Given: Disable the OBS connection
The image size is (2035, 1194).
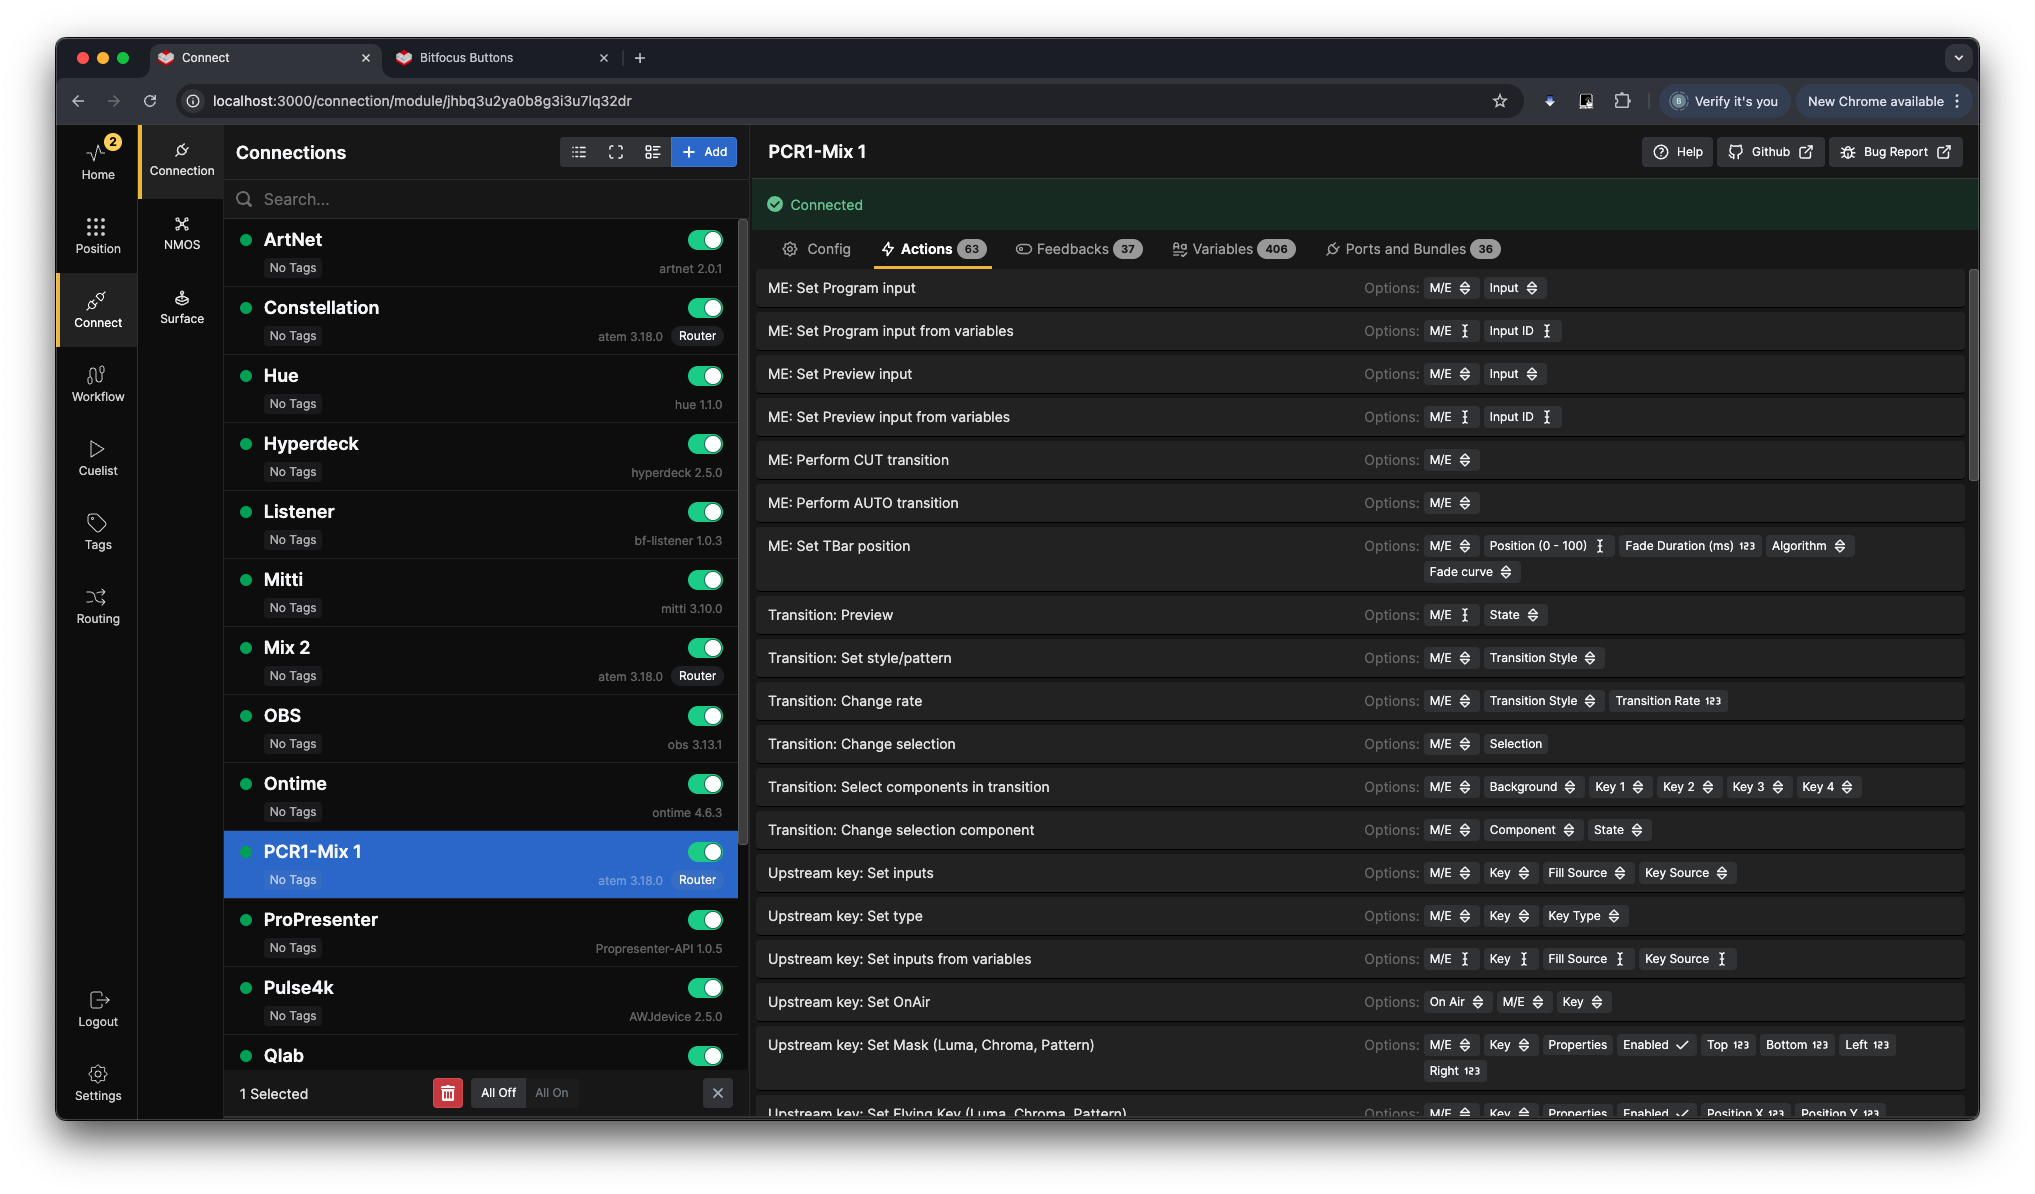Looking at the screenshot, I should [705, 716].
